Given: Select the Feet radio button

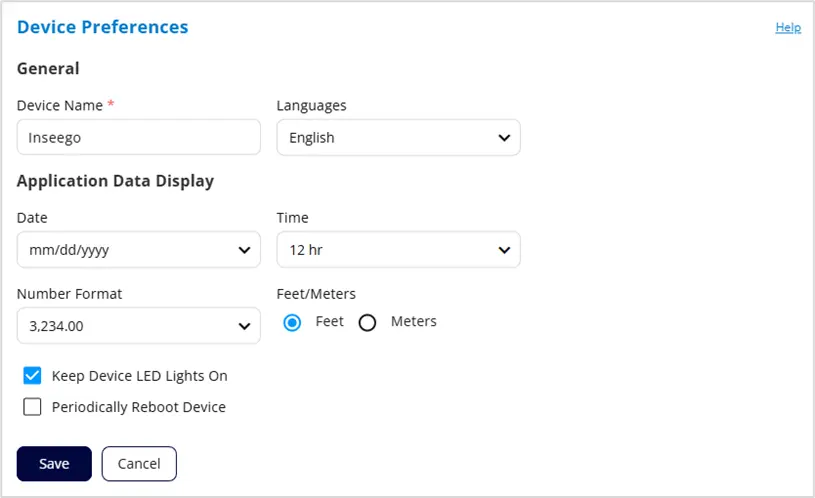Looking at the screenshot, I should 292,322.
